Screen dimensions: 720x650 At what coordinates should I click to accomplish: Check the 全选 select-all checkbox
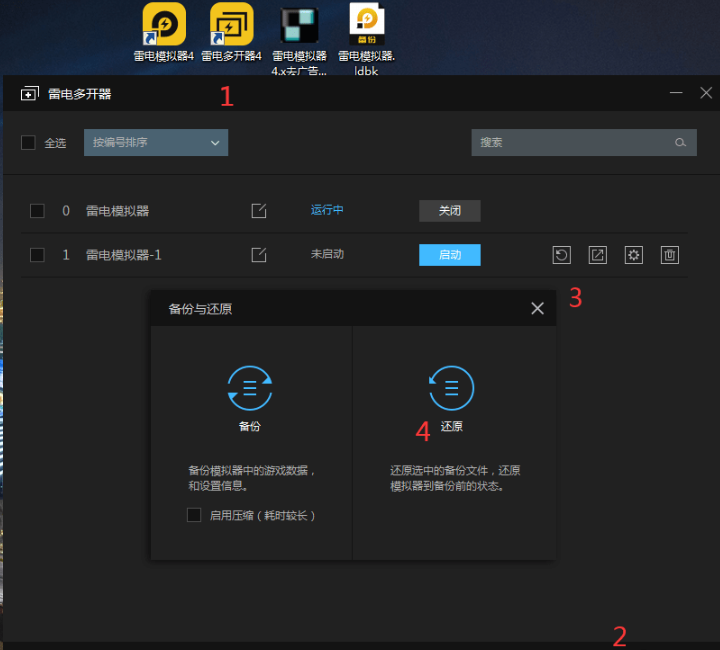[x=28, y=143]
